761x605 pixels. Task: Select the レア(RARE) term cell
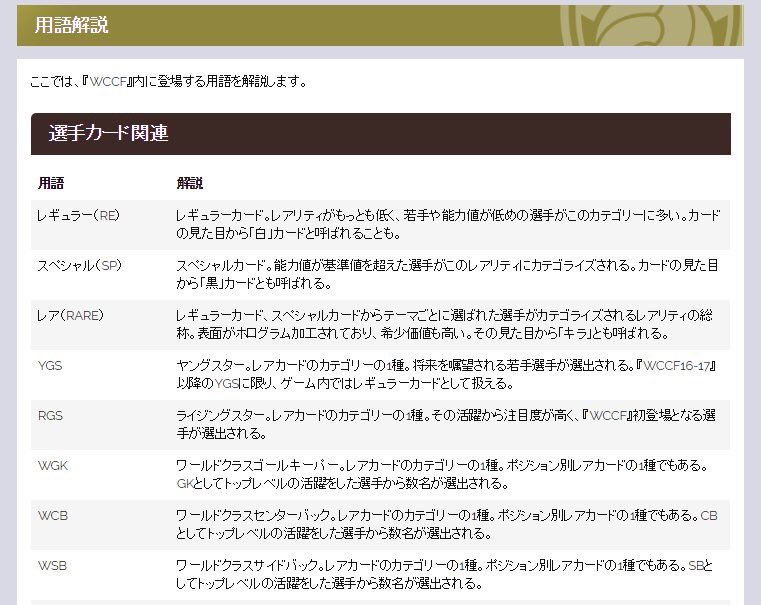point(70,315)
